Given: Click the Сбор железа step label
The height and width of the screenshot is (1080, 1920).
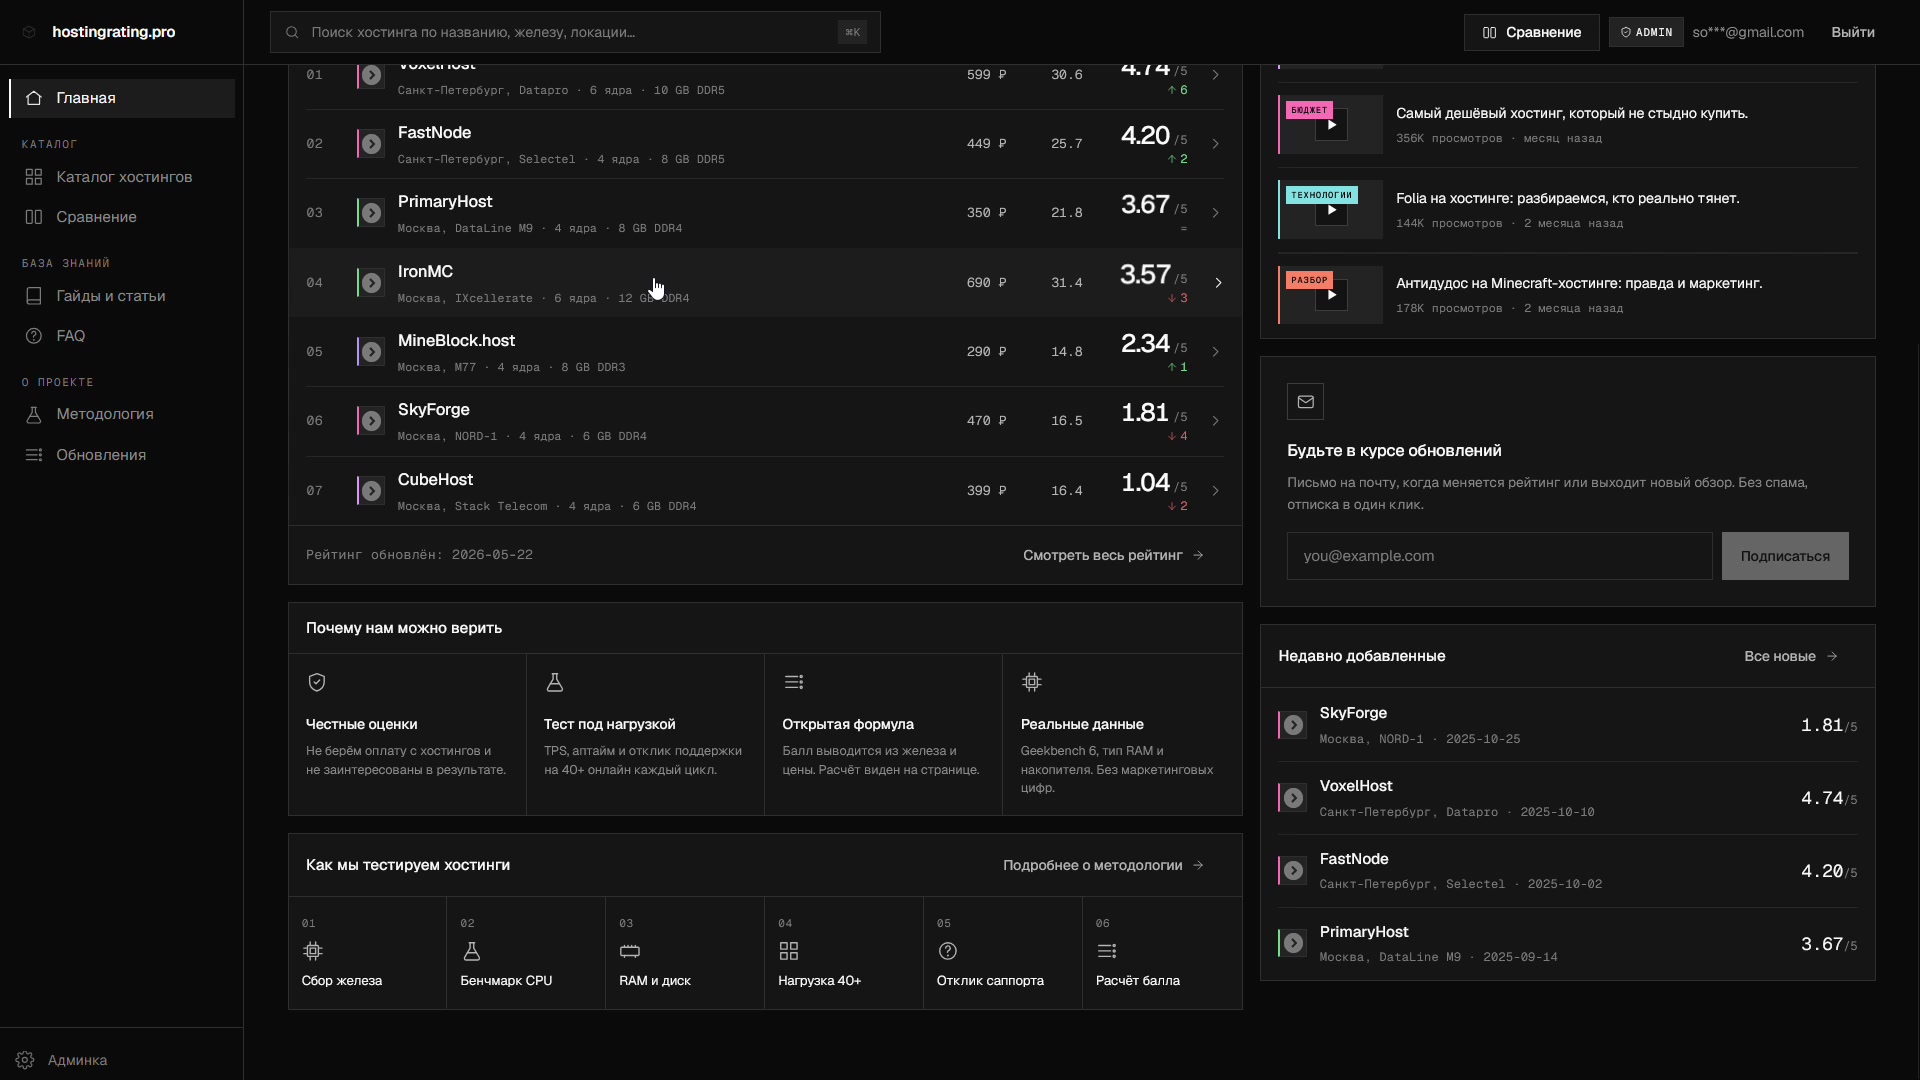Looking at the screenshot, I should click(x=342, y=981).
